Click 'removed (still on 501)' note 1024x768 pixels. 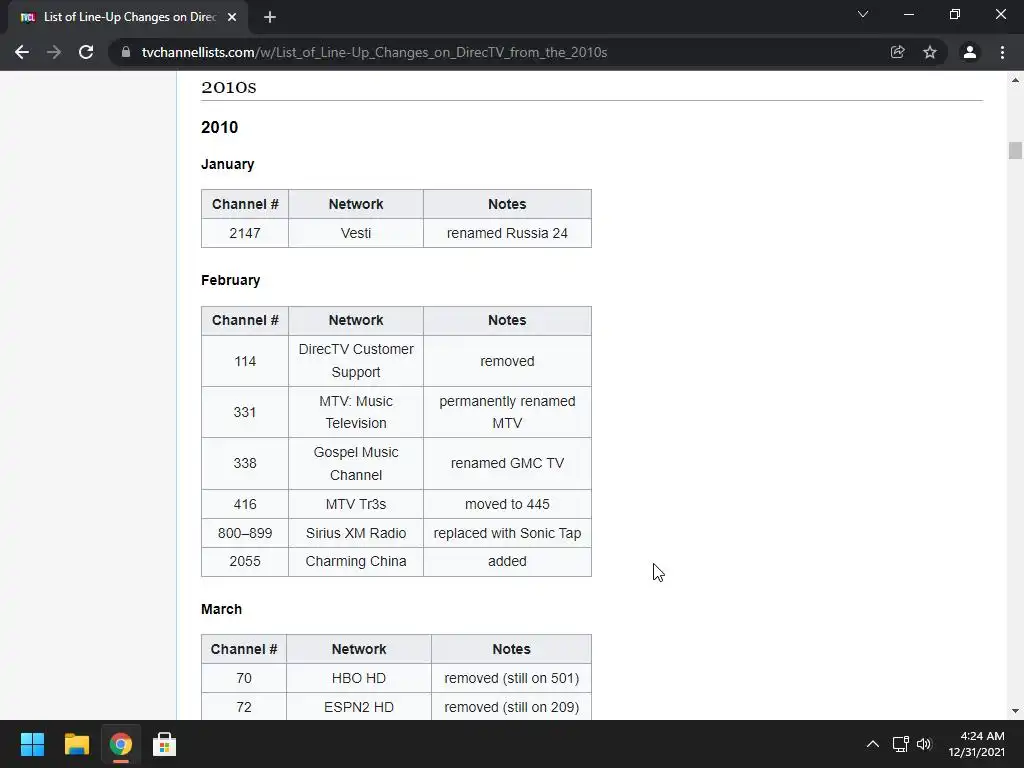[511, 678]
